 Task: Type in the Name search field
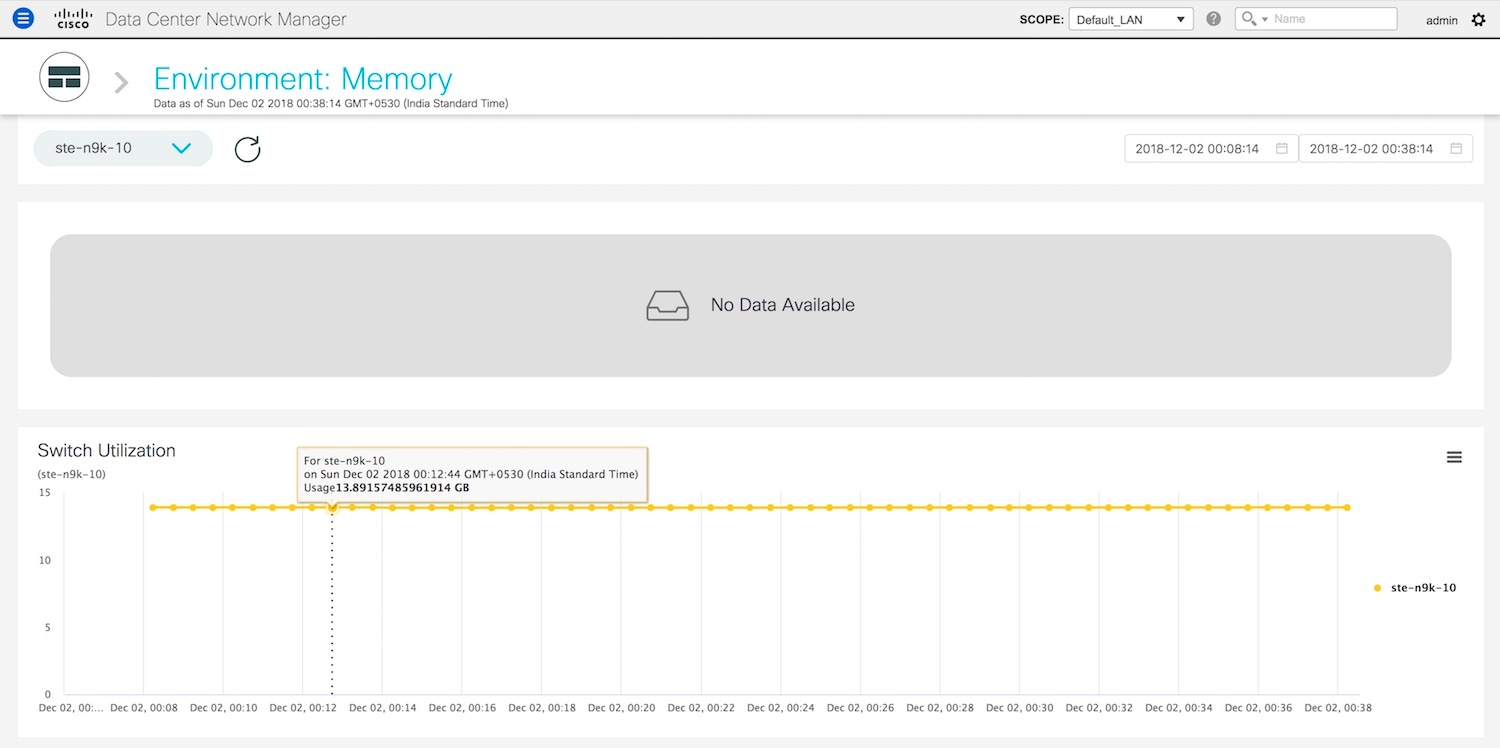1333,19
